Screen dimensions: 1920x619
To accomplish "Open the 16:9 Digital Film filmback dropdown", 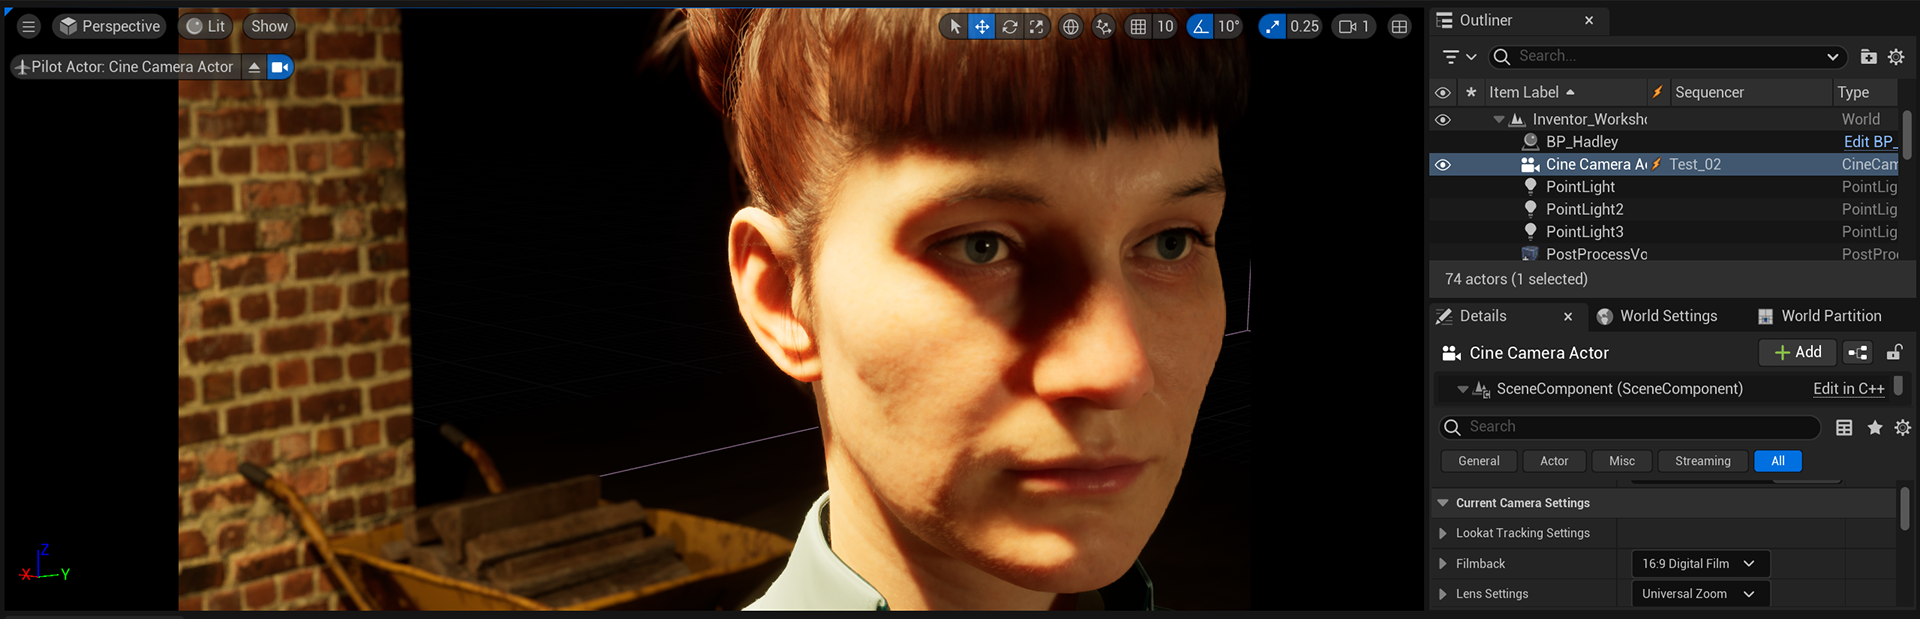I will coord(1699,564).
